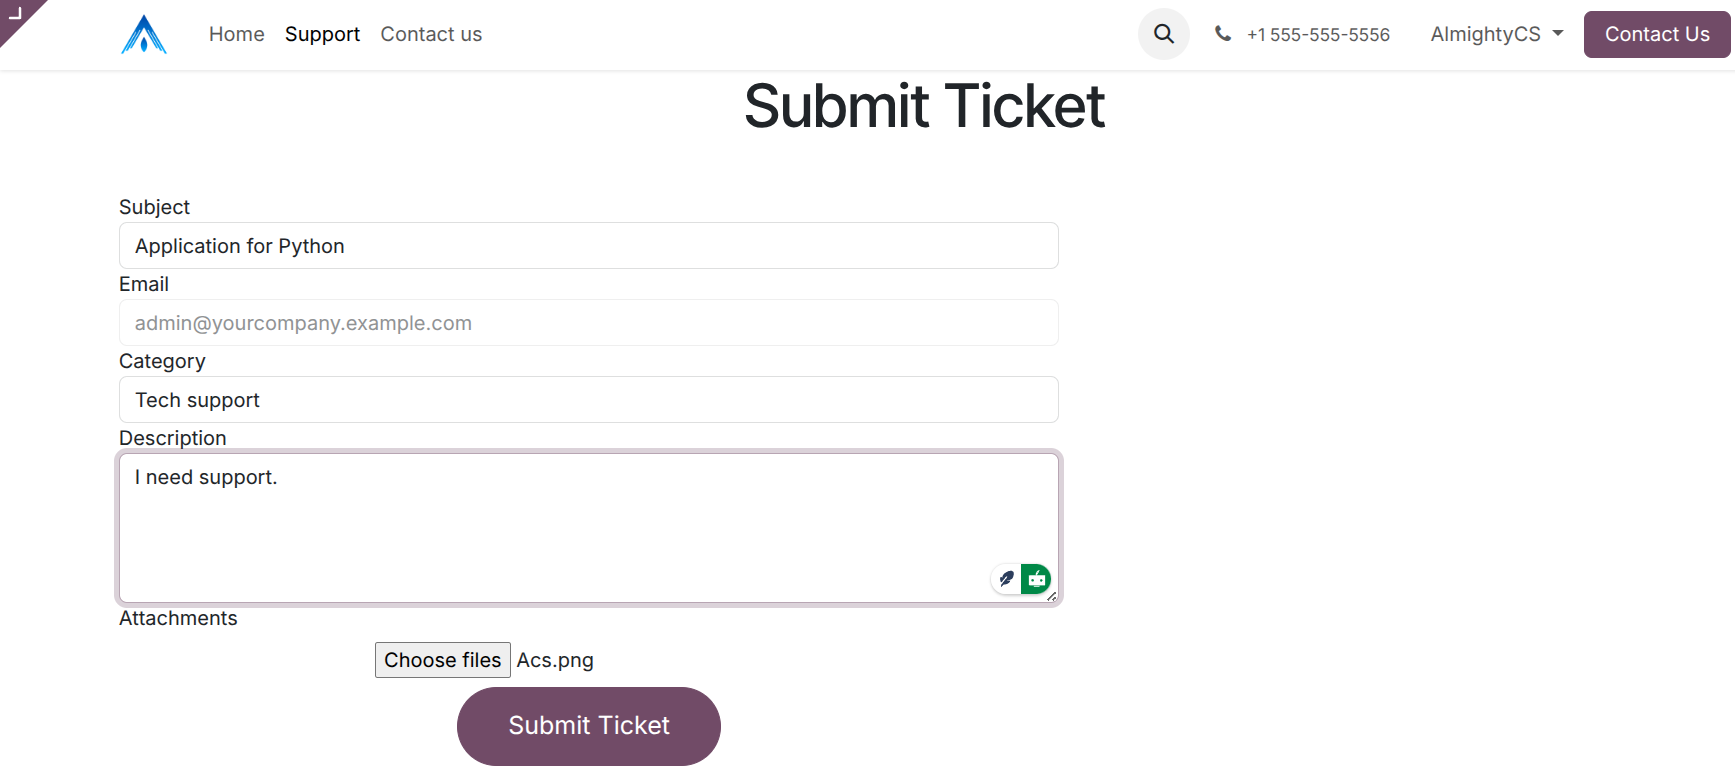Click the Subject field with Application for Python
1735x769 pixels.
(588, 246)
